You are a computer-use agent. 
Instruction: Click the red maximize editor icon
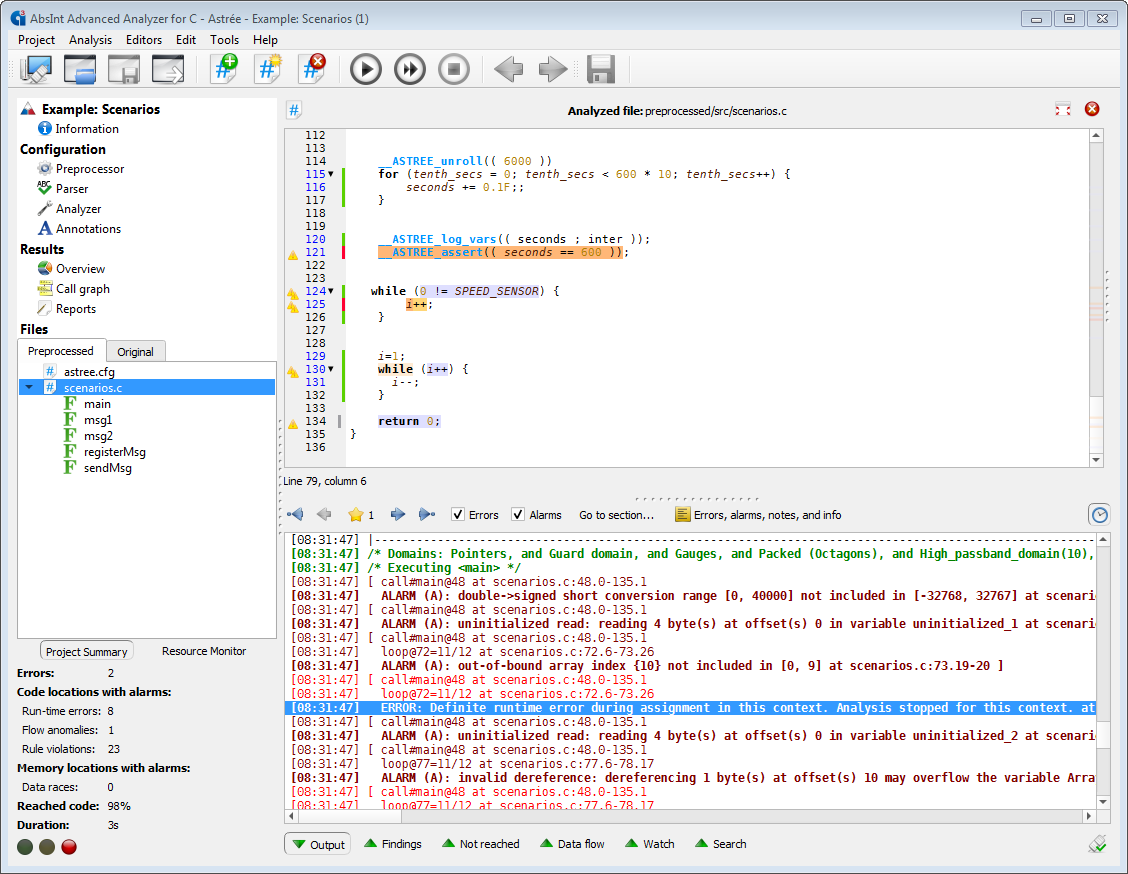click(x=1063, y=109)
